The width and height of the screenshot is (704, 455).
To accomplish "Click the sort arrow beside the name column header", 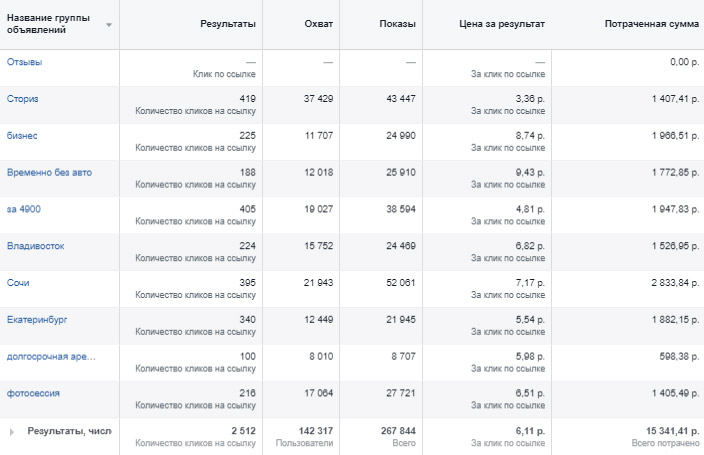I will 108,24.
